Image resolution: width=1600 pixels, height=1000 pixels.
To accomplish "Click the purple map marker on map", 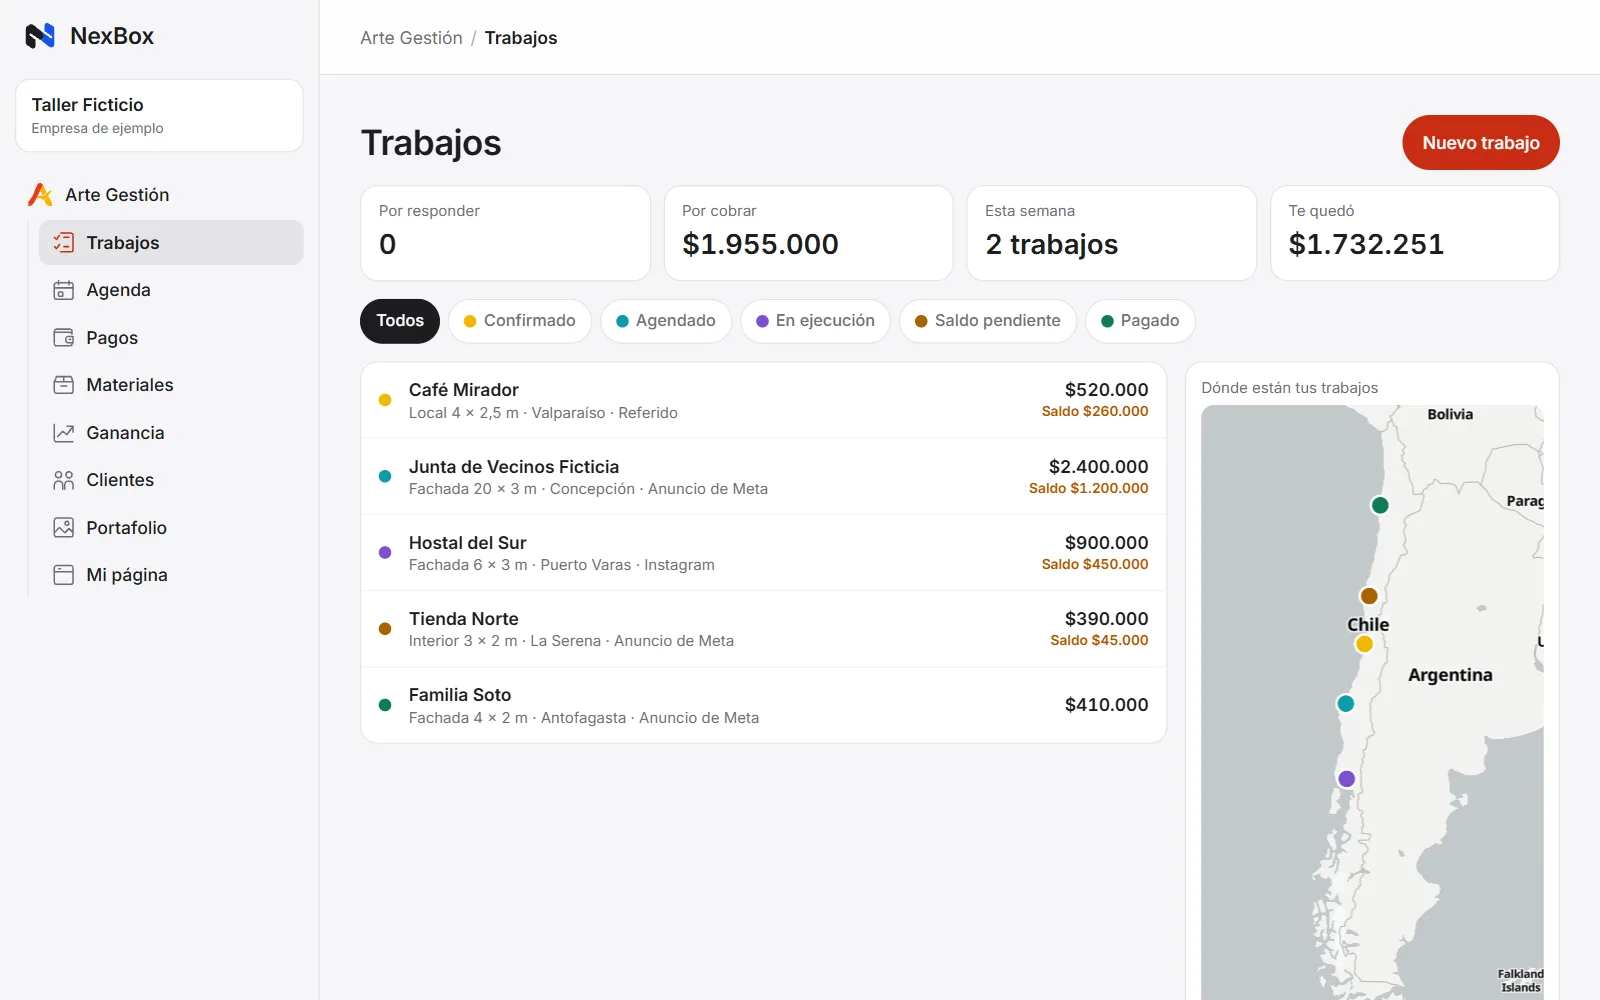I will click(x=1347, y=779).
